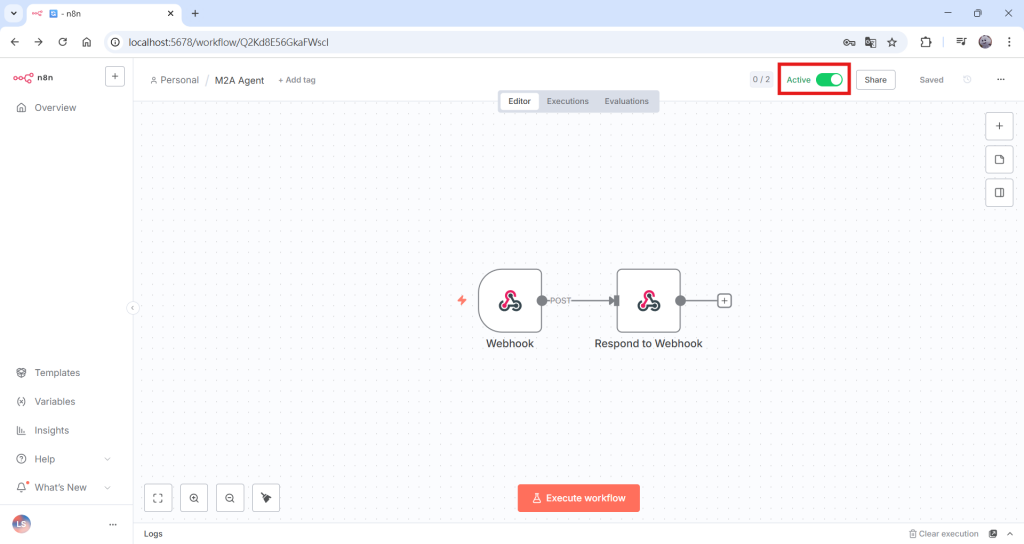Open workflow history clock icon

967,80
